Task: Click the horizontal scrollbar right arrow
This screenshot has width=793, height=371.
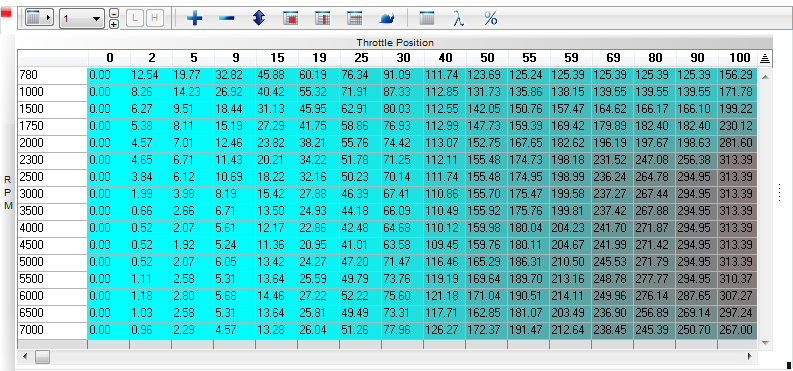Action: click(750, 357)
